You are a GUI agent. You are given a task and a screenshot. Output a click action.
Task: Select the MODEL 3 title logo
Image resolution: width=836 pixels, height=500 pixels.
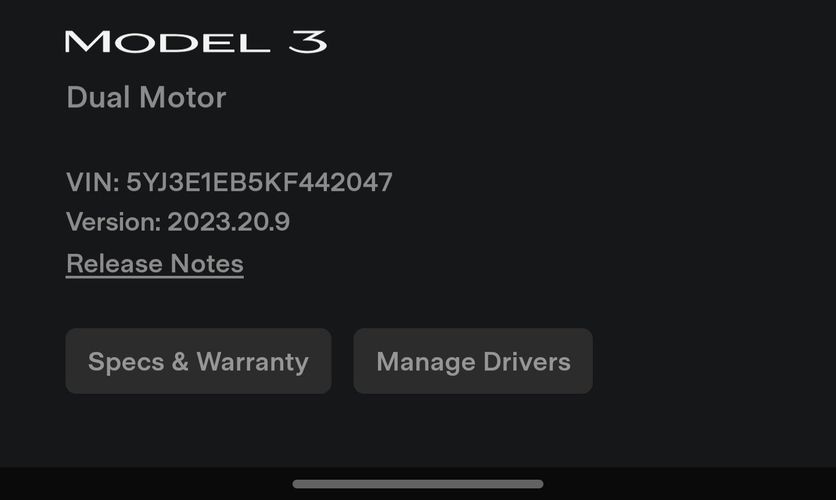coord(196,42)
